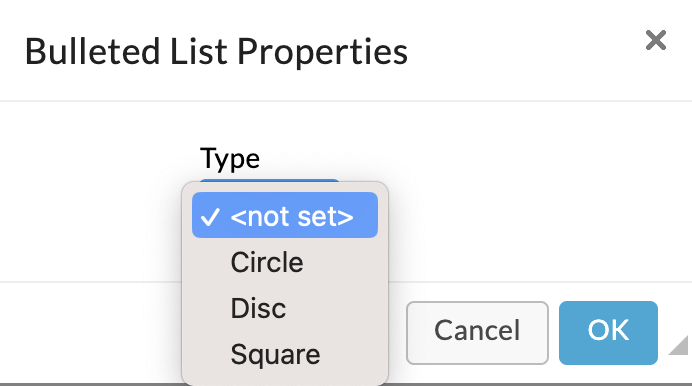The image size is (692, 386).
Task: Select Square bullet style
Action: [285, 354]
